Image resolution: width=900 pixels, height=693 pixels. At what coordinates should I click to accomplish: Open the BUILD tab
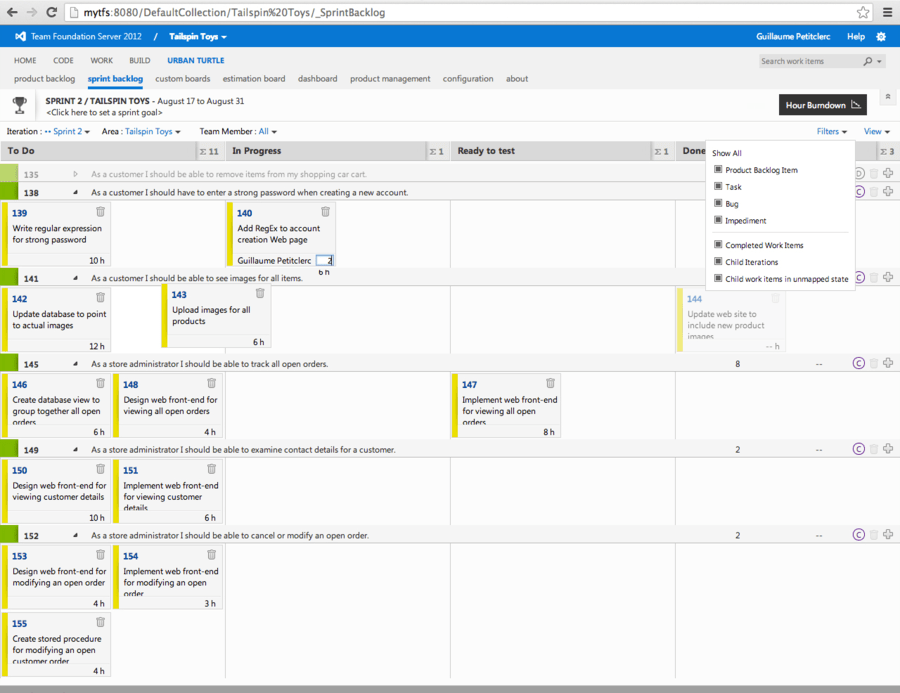click(139, 60)
